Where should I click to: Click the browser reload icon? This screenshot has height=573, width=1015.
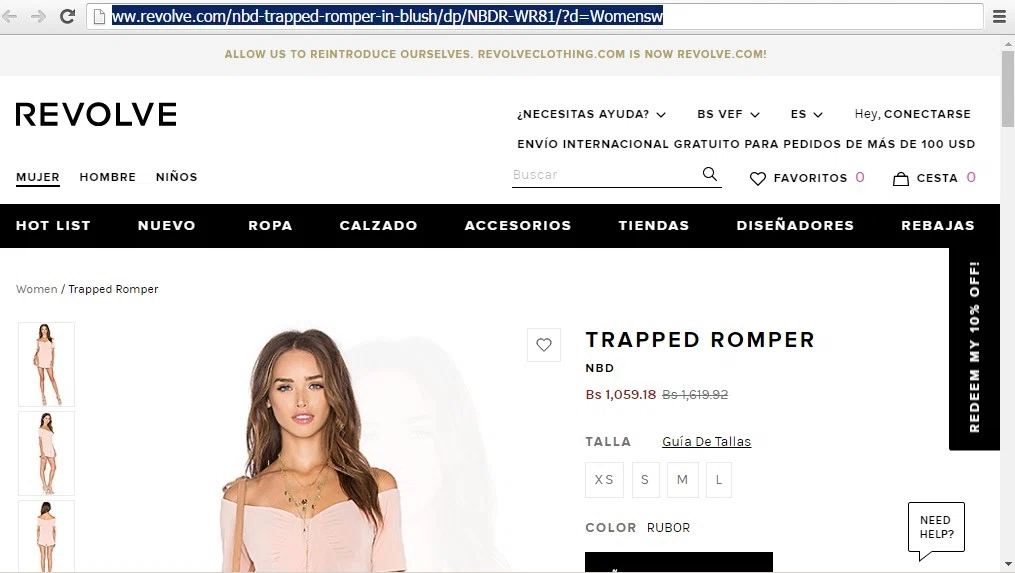click(67, 16)
